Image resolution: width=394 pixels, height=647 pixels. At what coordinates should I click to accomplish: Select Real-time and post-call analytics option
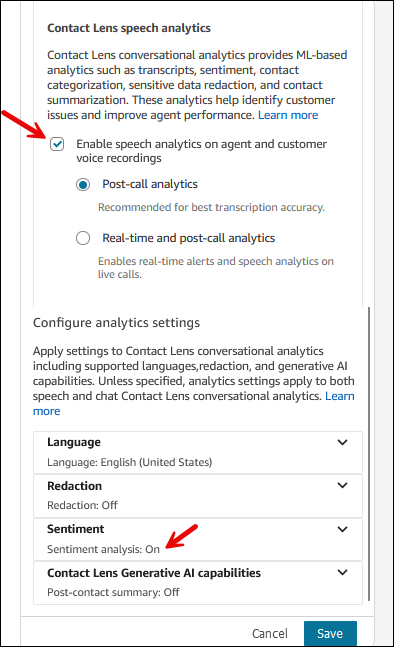[x=83, y=238]
